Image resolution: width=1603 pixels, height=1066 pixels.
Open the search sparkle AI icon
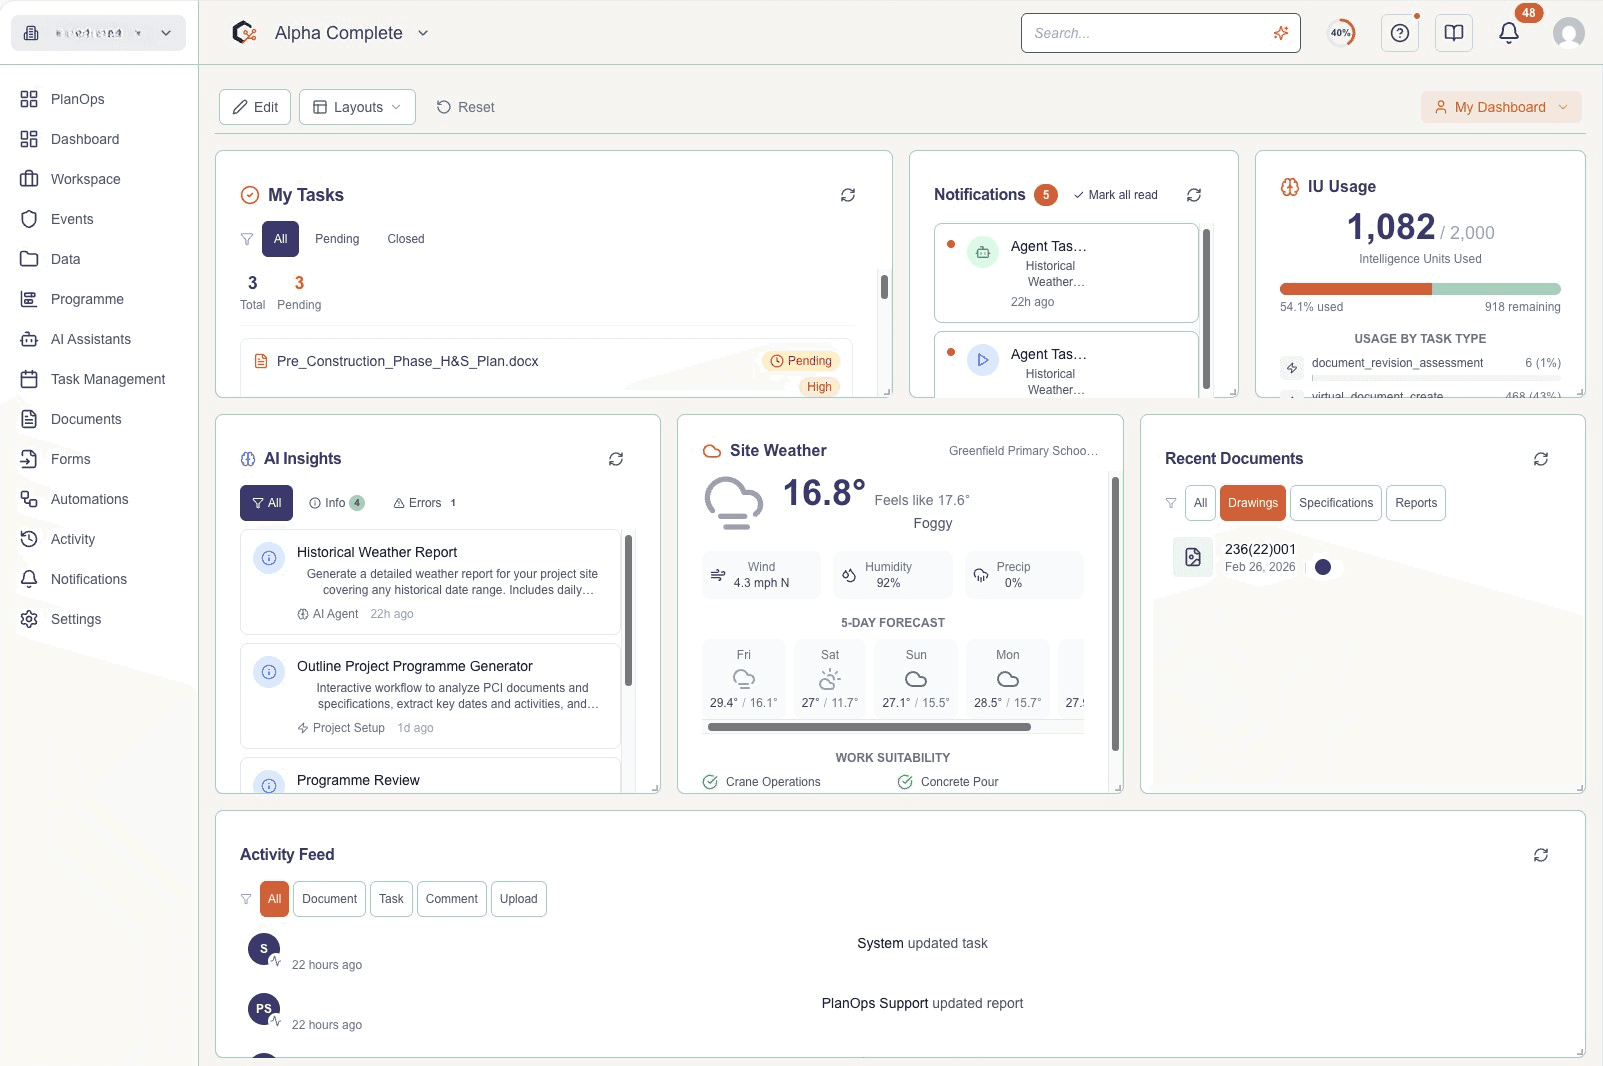click(x=1281, y=32)
